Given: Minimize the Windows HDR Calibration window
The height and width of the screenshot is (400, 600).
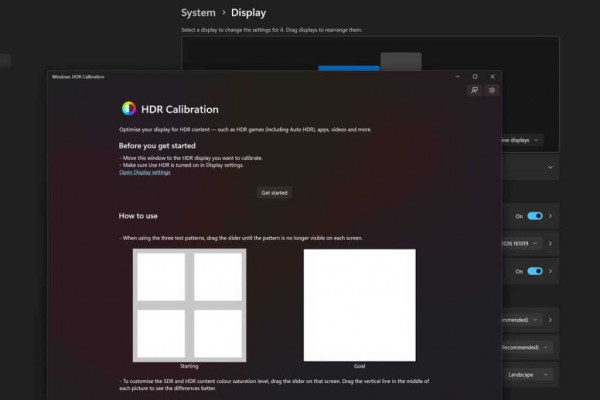Looking at the screenshot, I should click(x=458, y=77).
